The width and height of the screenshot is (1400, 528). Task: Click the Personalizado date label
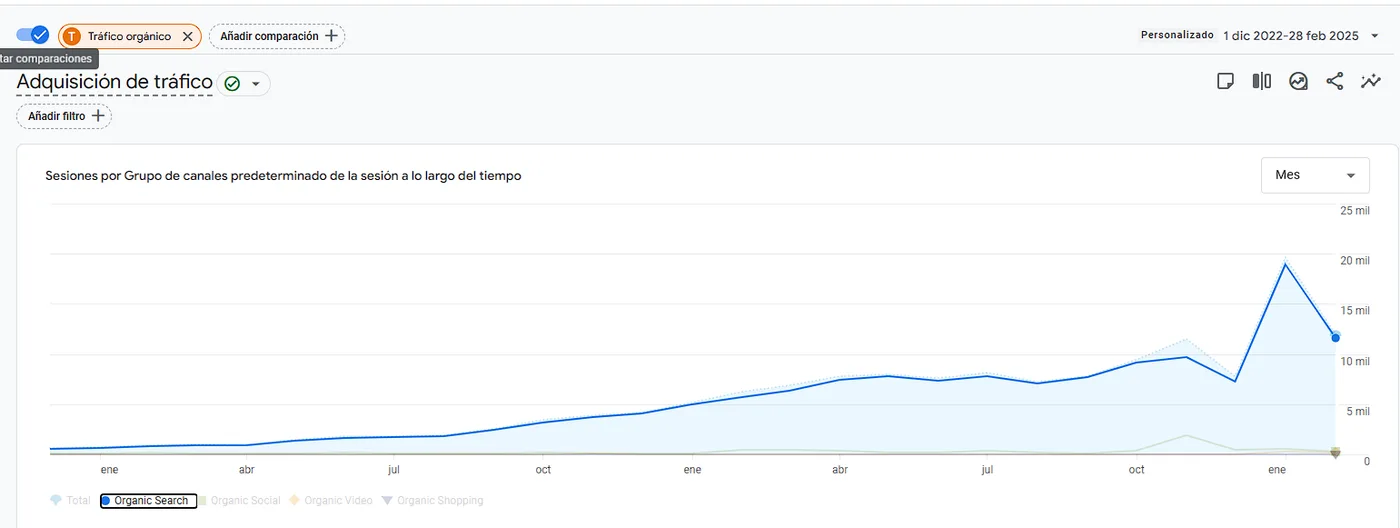click(x=1177, y=36)
